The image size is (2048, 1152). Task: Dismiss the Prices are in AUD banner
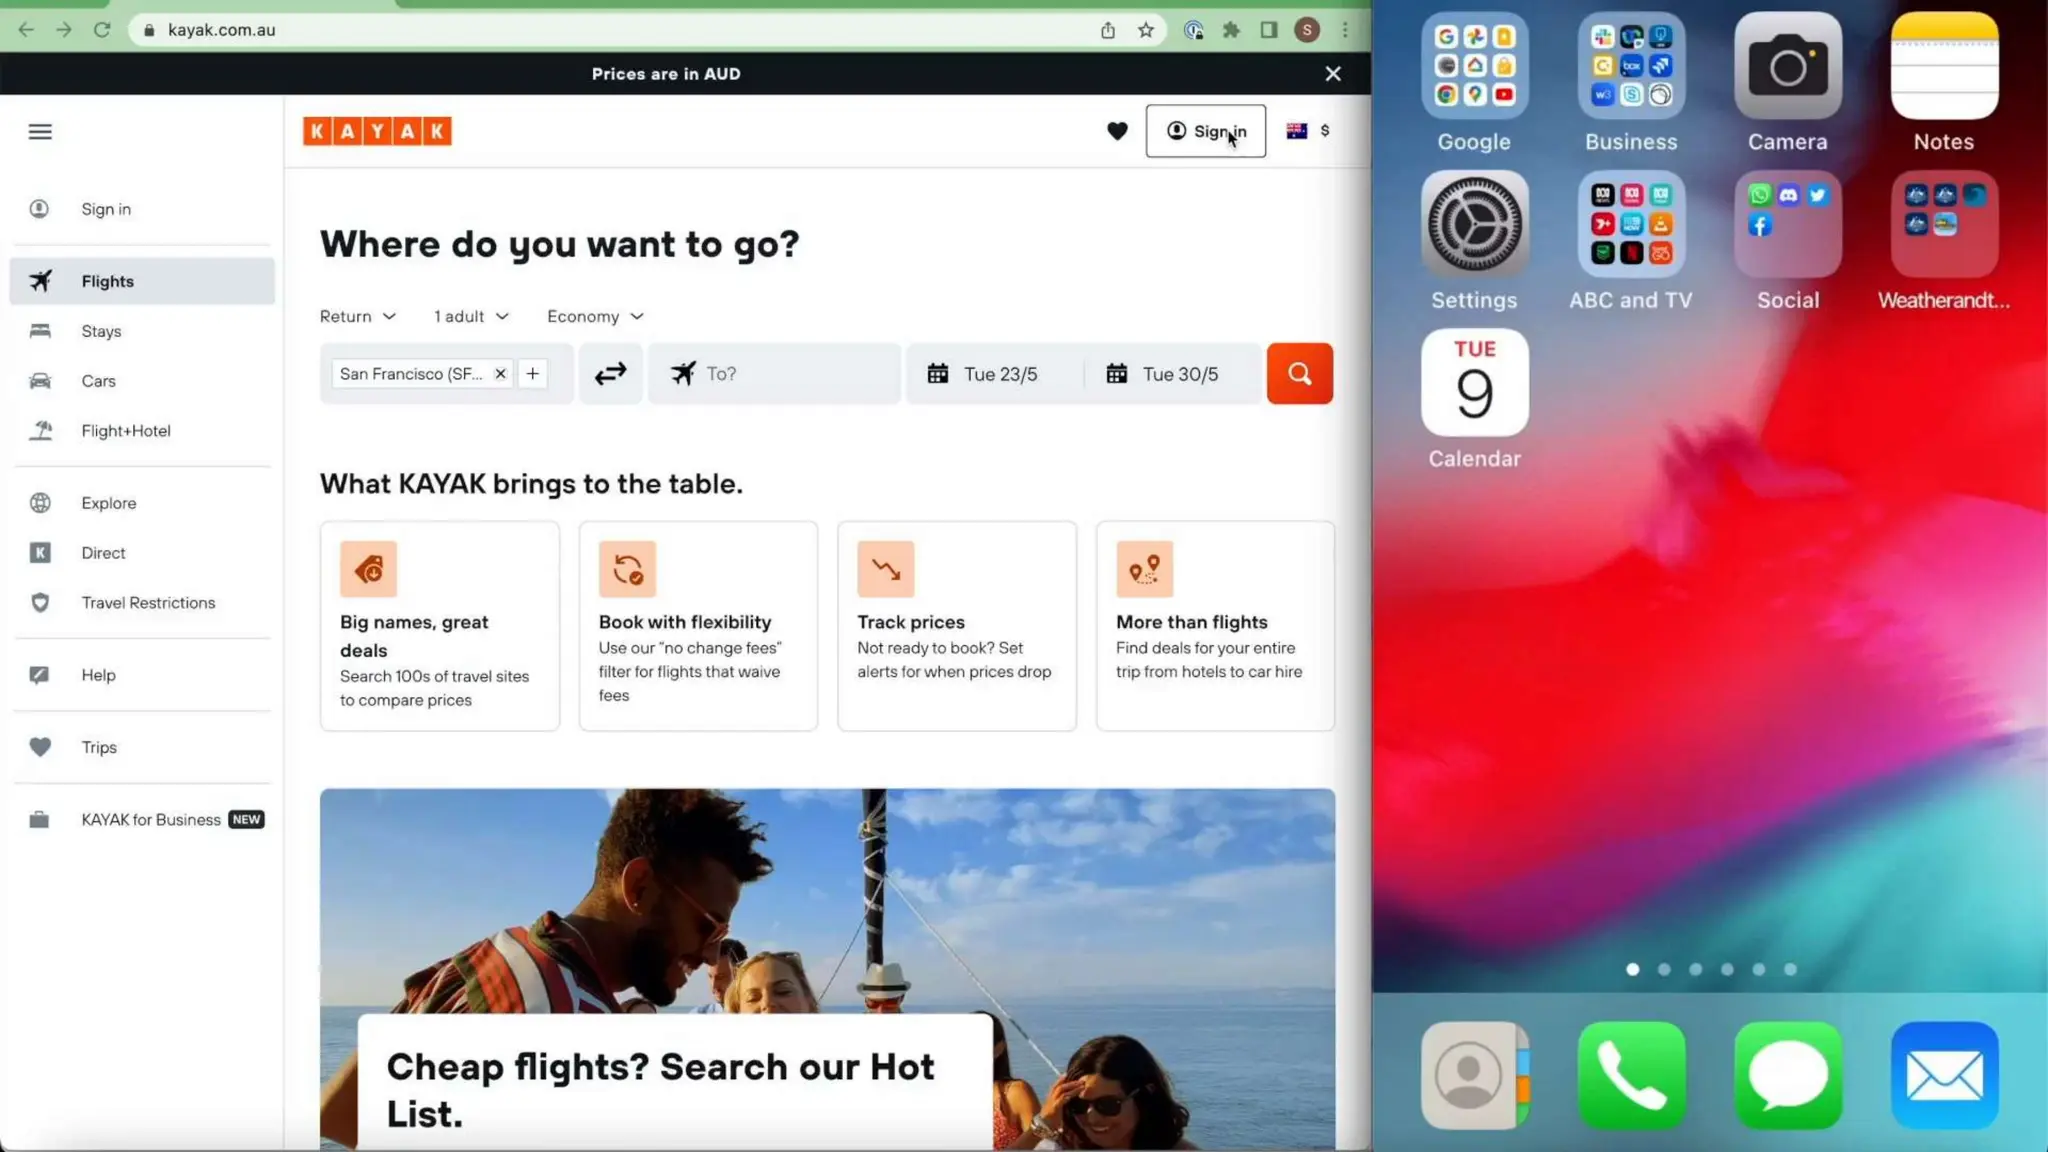tap(1332, 74)
